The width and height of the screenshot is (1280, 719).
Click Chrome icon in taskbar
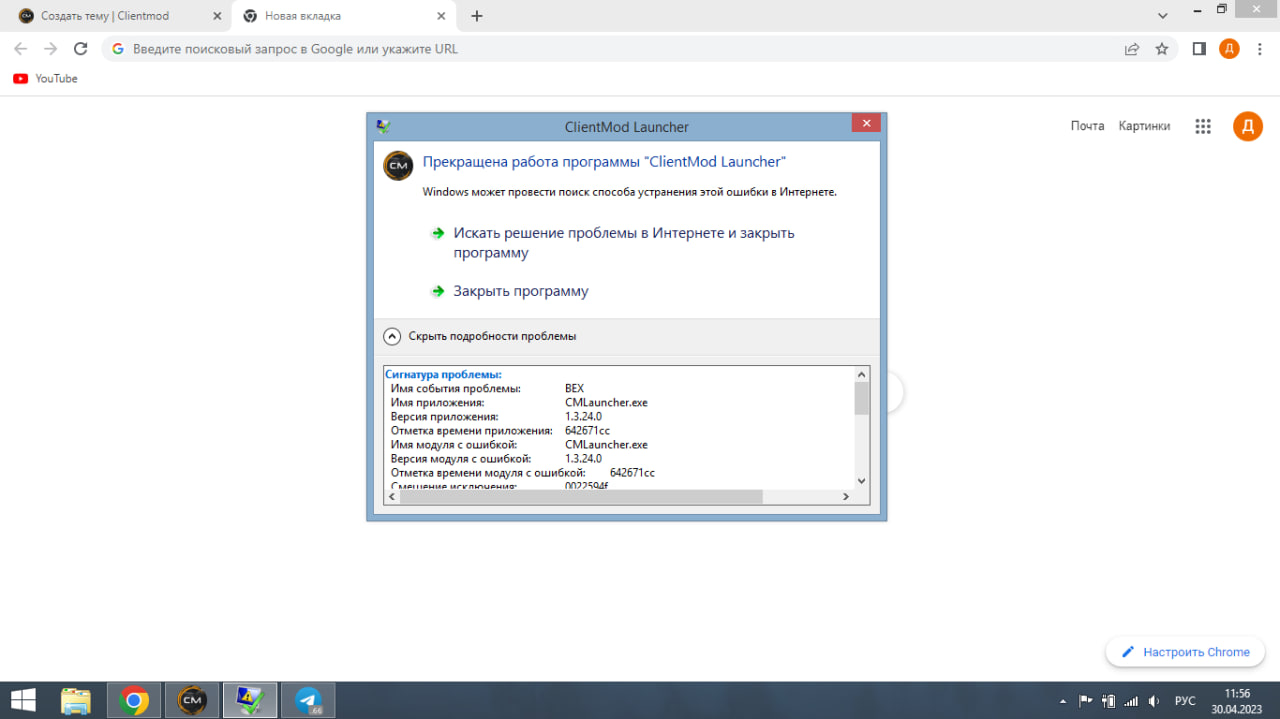coord(134,700)
